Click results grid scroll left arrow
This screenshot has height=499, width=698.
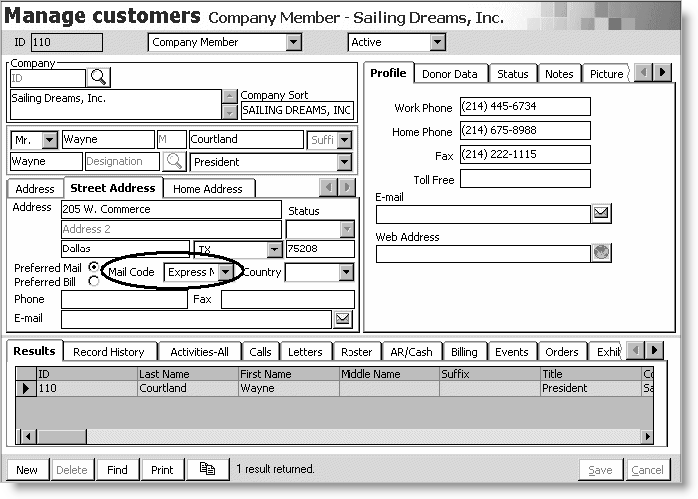point(28,436)
